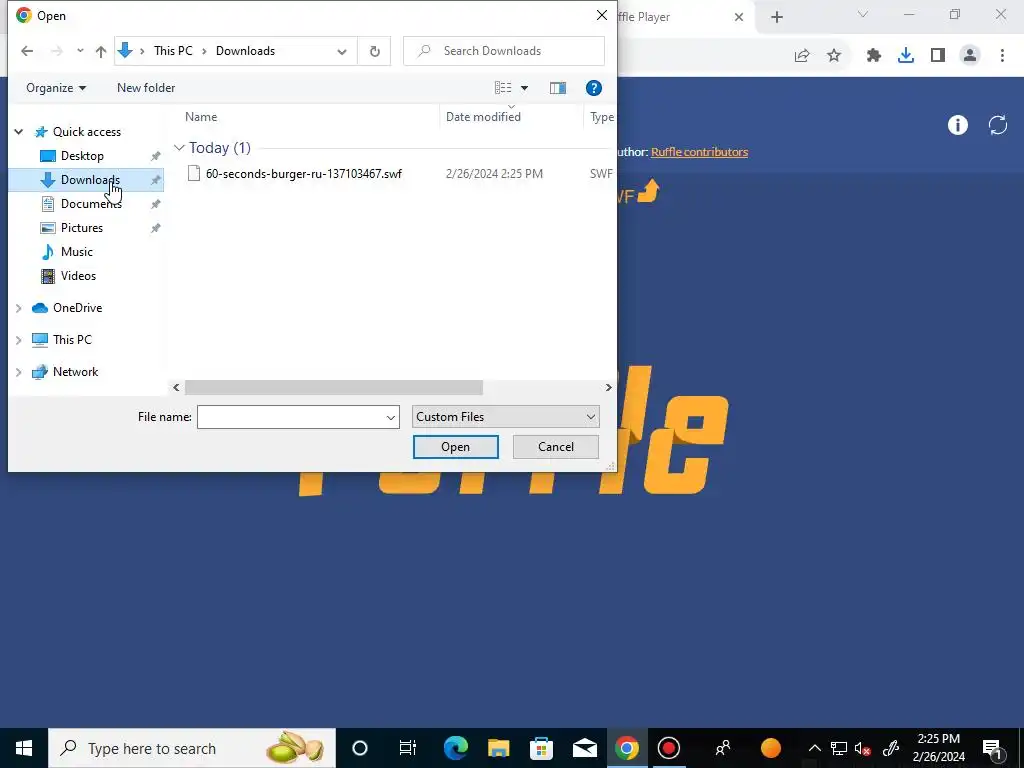The height and width of the screenshot is (768, 1024).
Task: Toggle Chrome side panel
Action: (x=938, y=56)
